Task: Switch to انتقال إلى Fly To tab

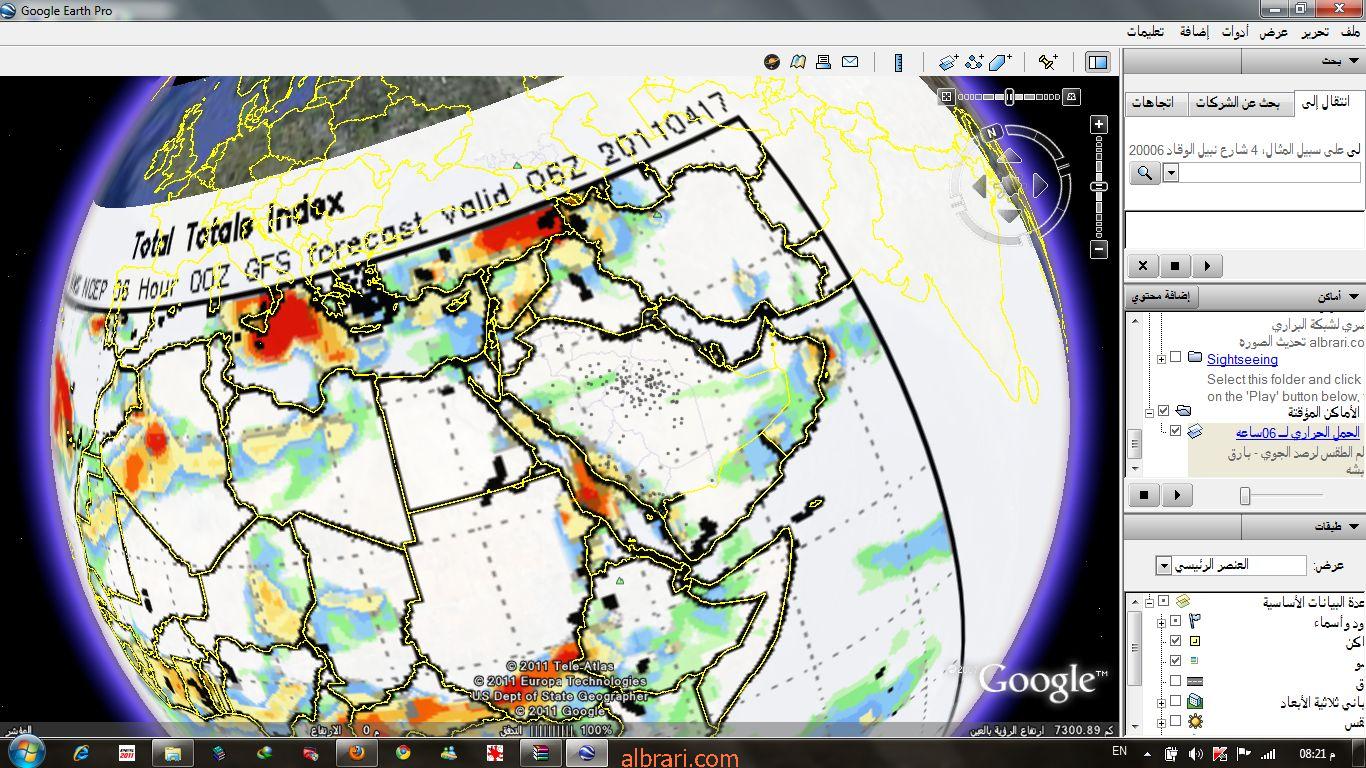Action: click(x=1328, y=102)
